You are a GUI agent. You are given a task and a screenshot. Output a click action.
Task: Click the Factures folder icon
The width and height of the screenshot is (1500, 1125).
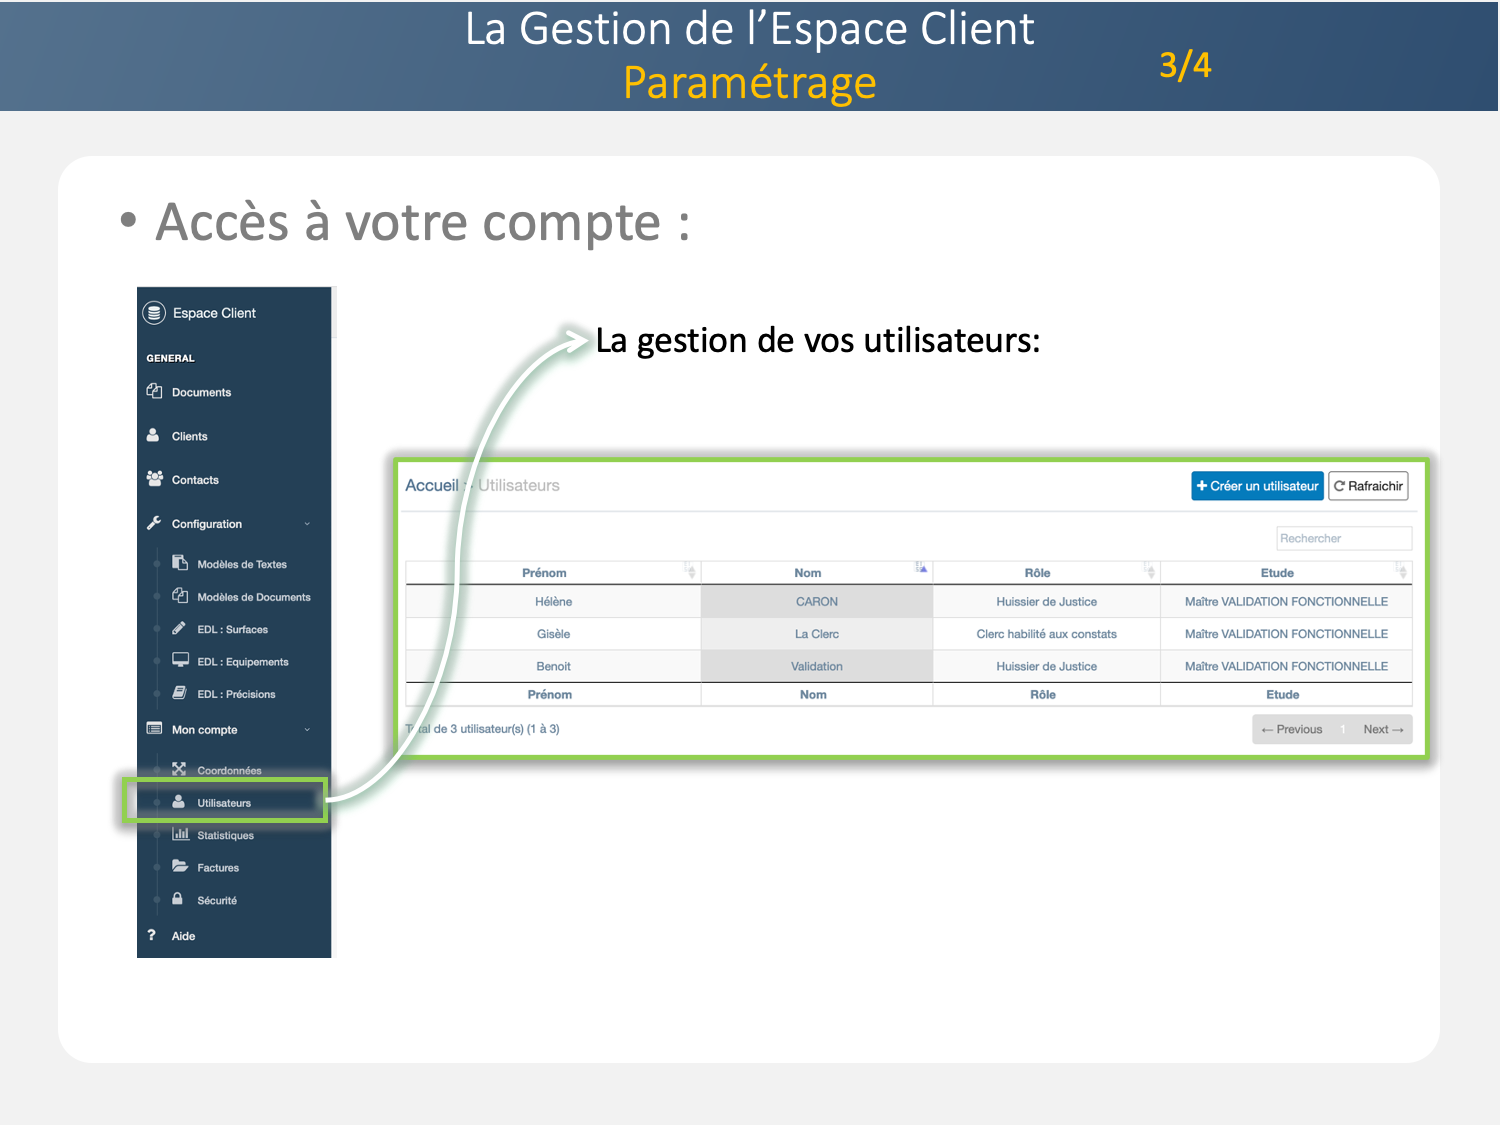[x=180, y=866]
